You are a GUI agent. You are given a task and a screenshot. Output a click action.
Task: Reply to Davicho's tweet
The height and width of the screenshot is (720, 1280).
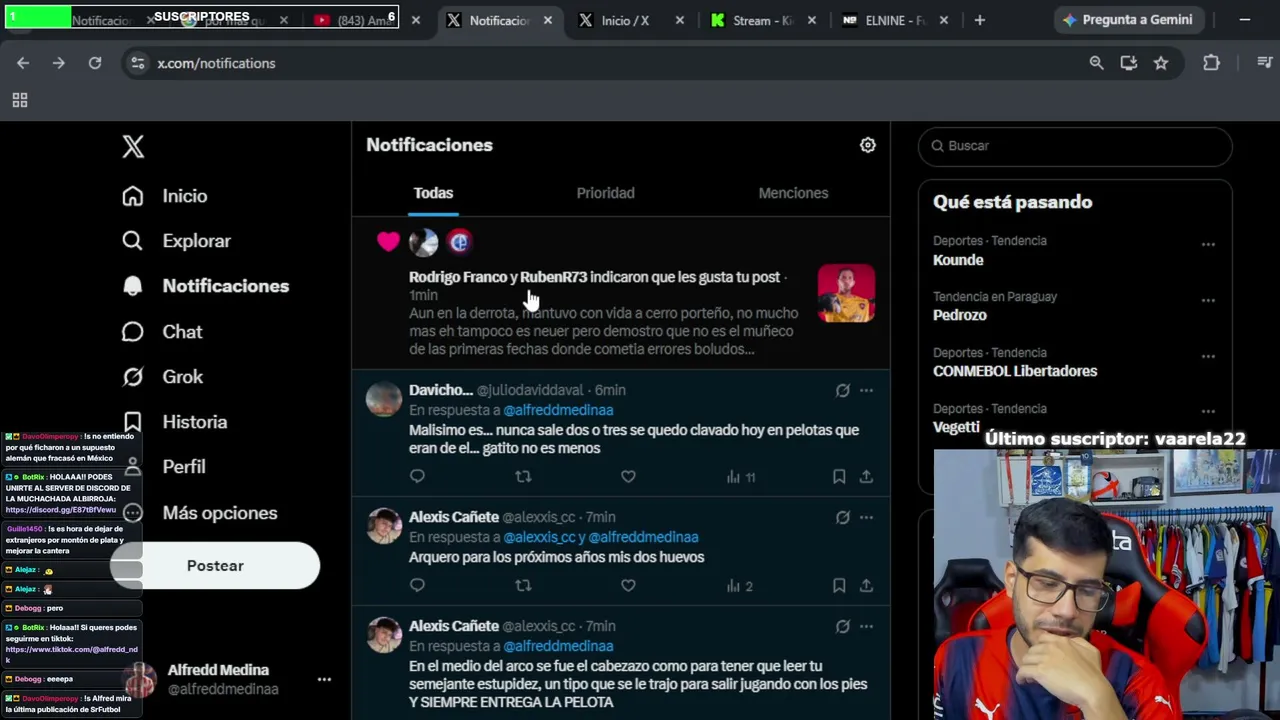click(417, 477)
